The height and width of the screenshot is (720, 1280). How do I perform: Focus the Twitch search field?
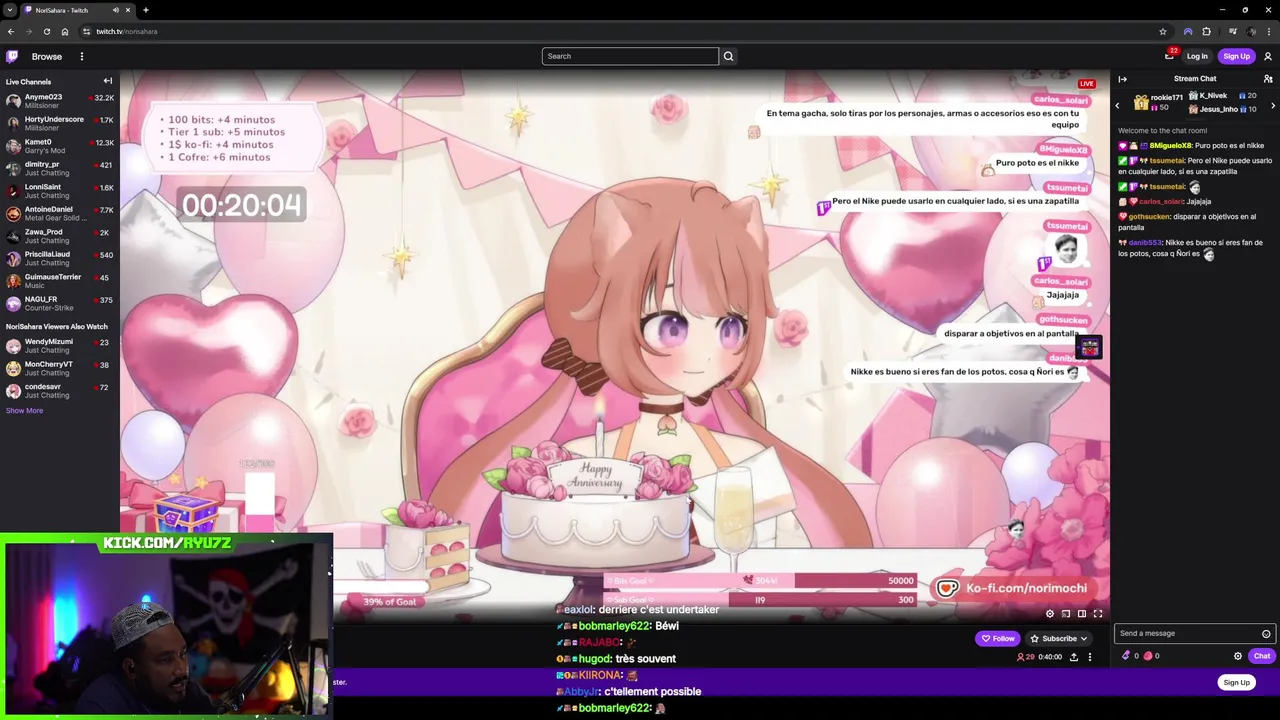click(x=630, y=56)
